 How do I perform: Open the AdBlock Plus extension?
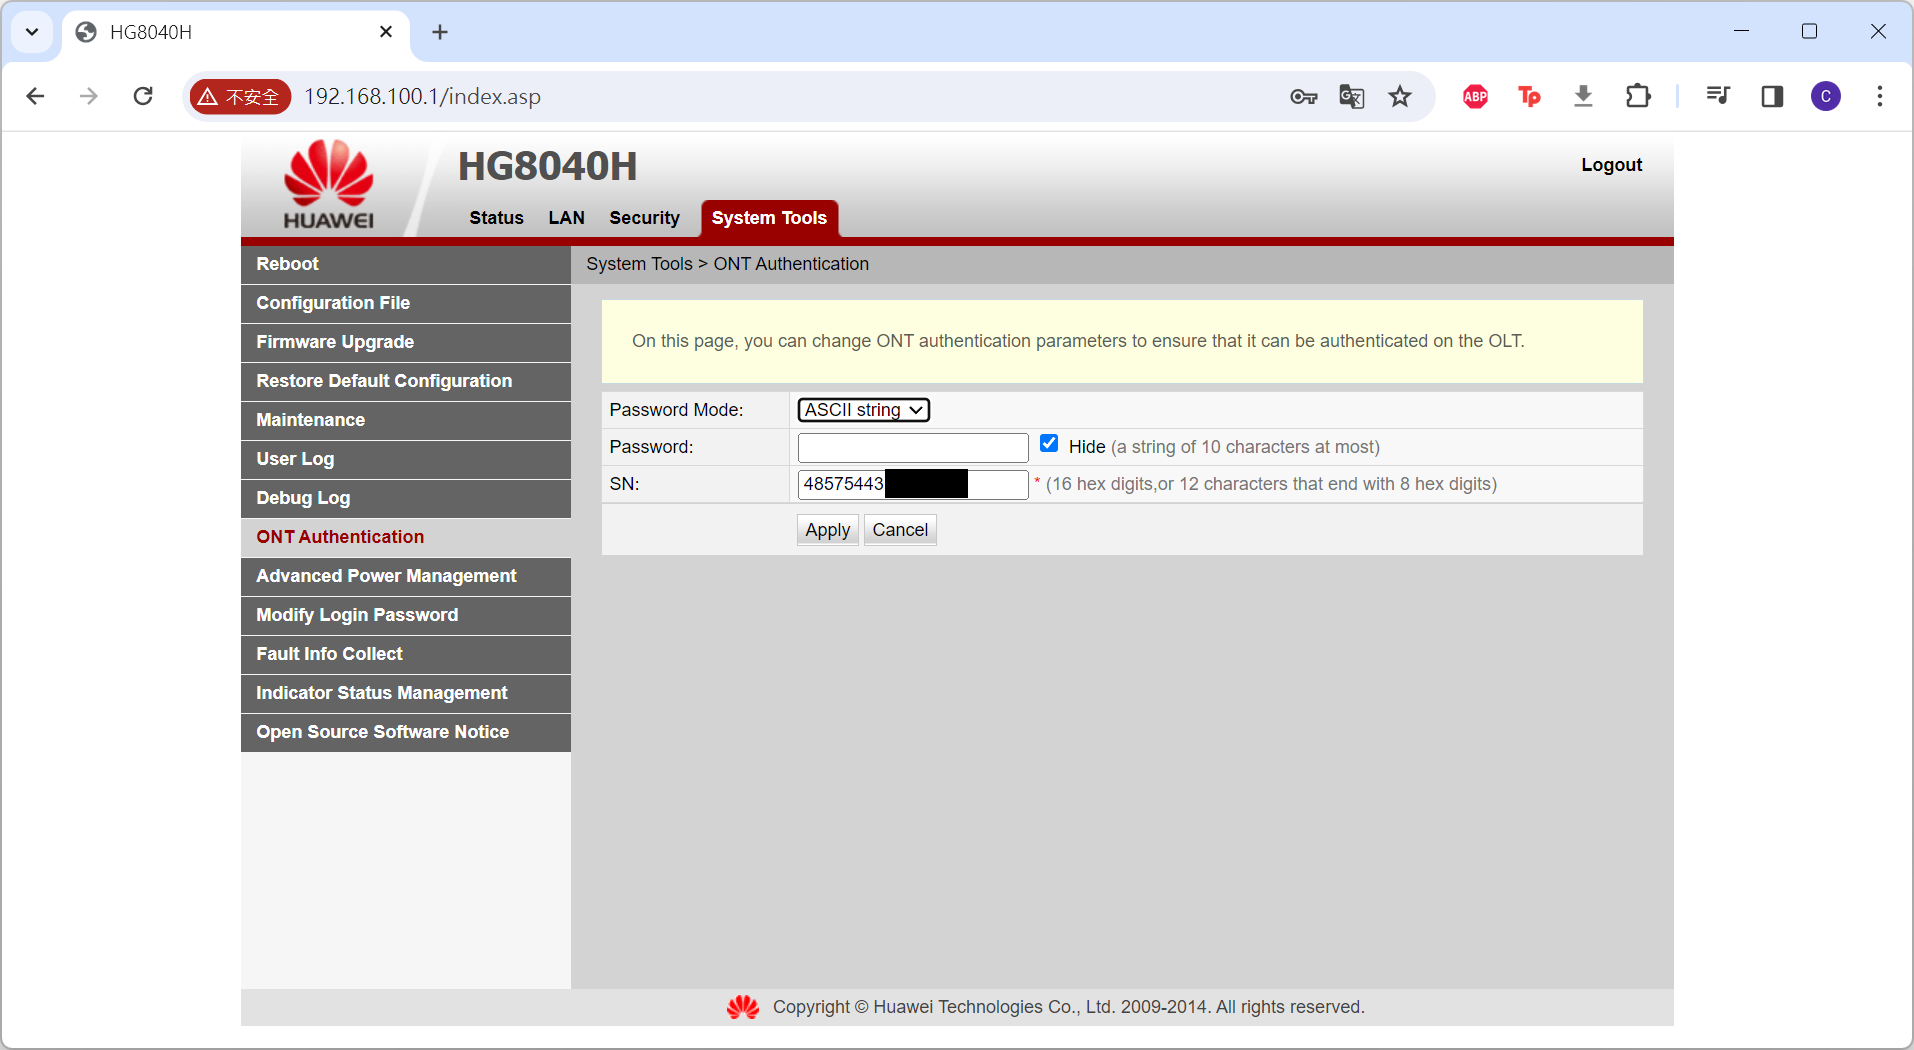click(1475, 96)
